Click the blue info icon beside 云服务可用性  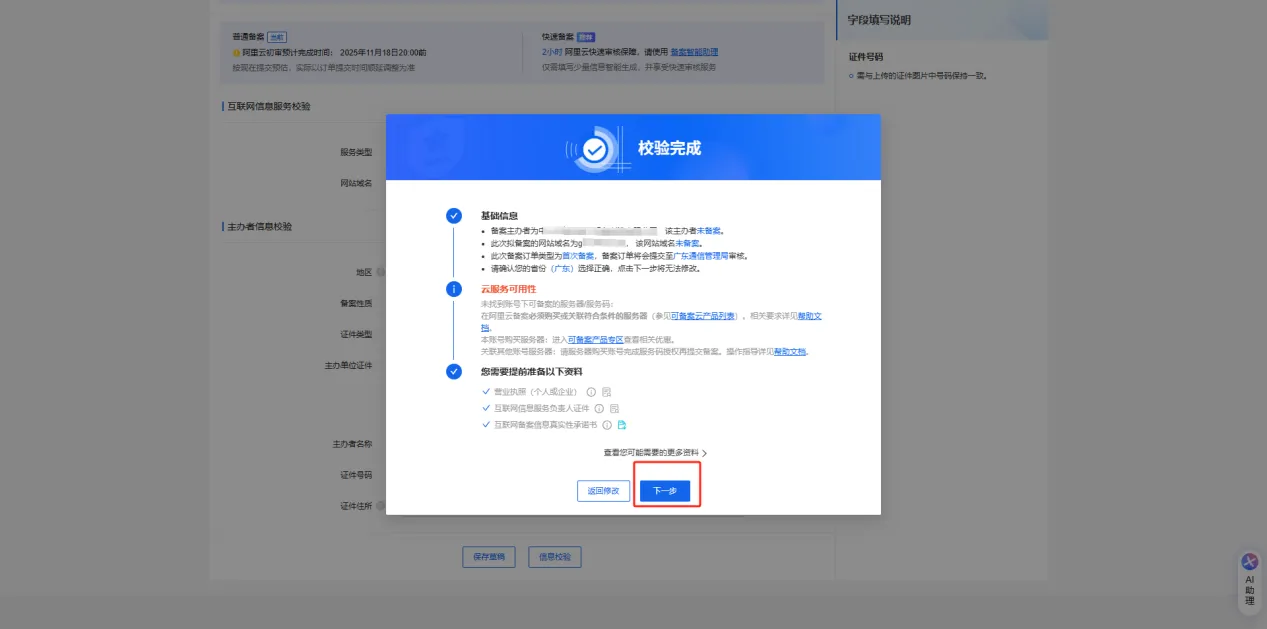[454, 289]
